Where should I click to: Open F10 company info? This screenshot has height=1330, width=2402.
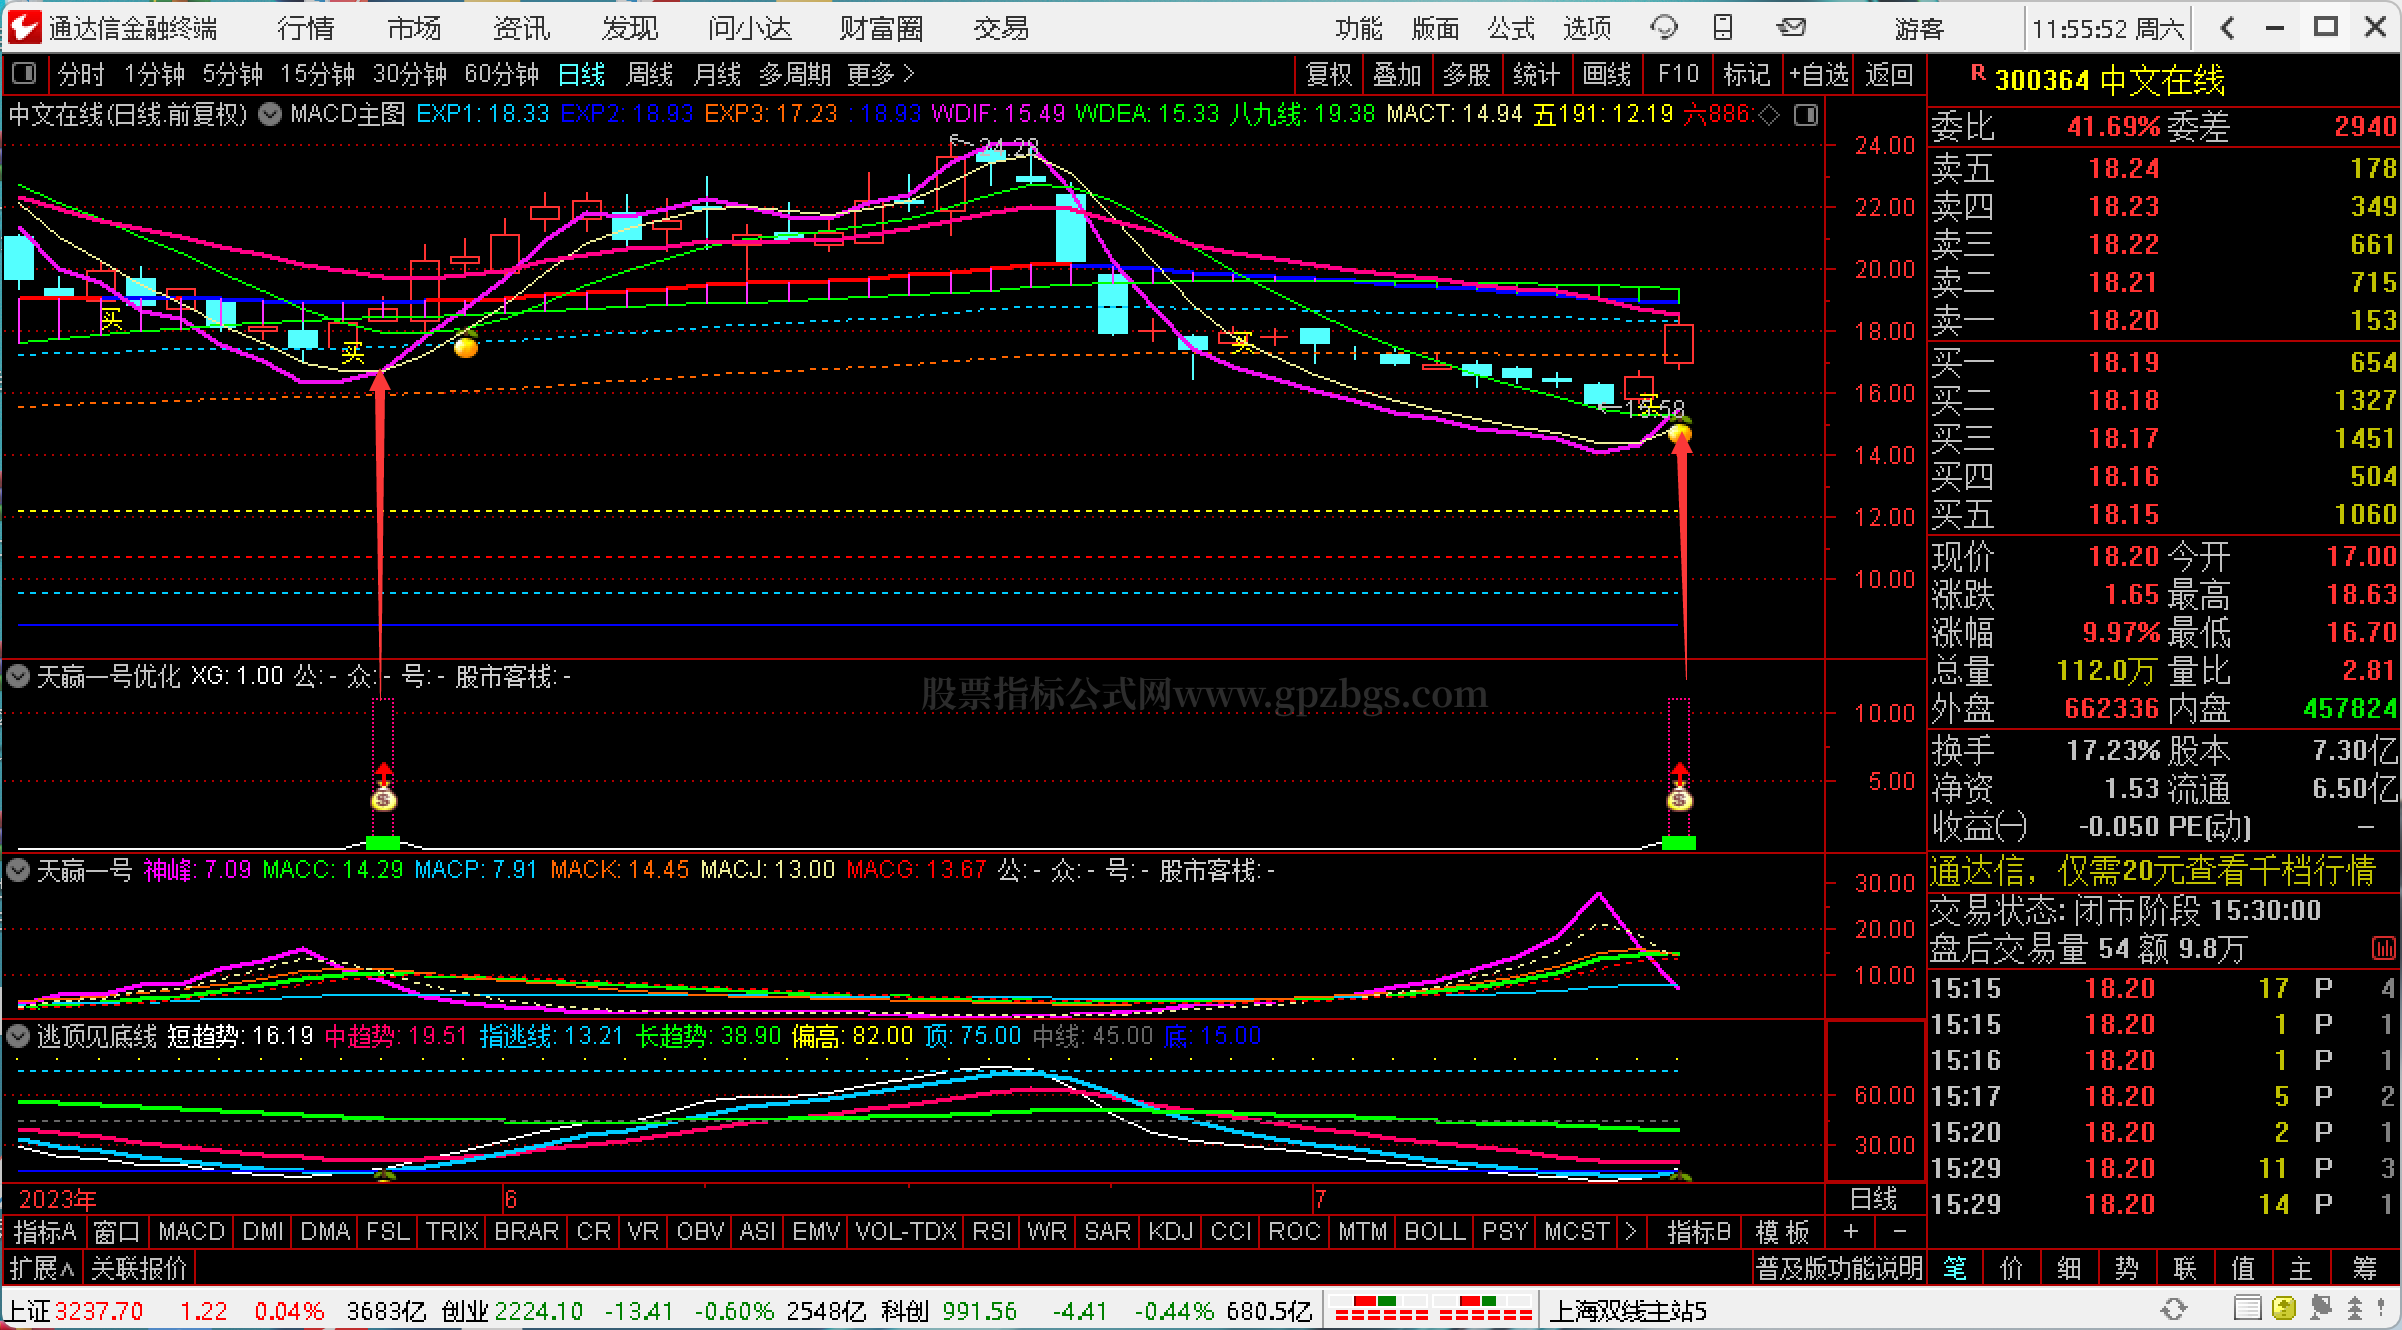[x=1678, y=74]
